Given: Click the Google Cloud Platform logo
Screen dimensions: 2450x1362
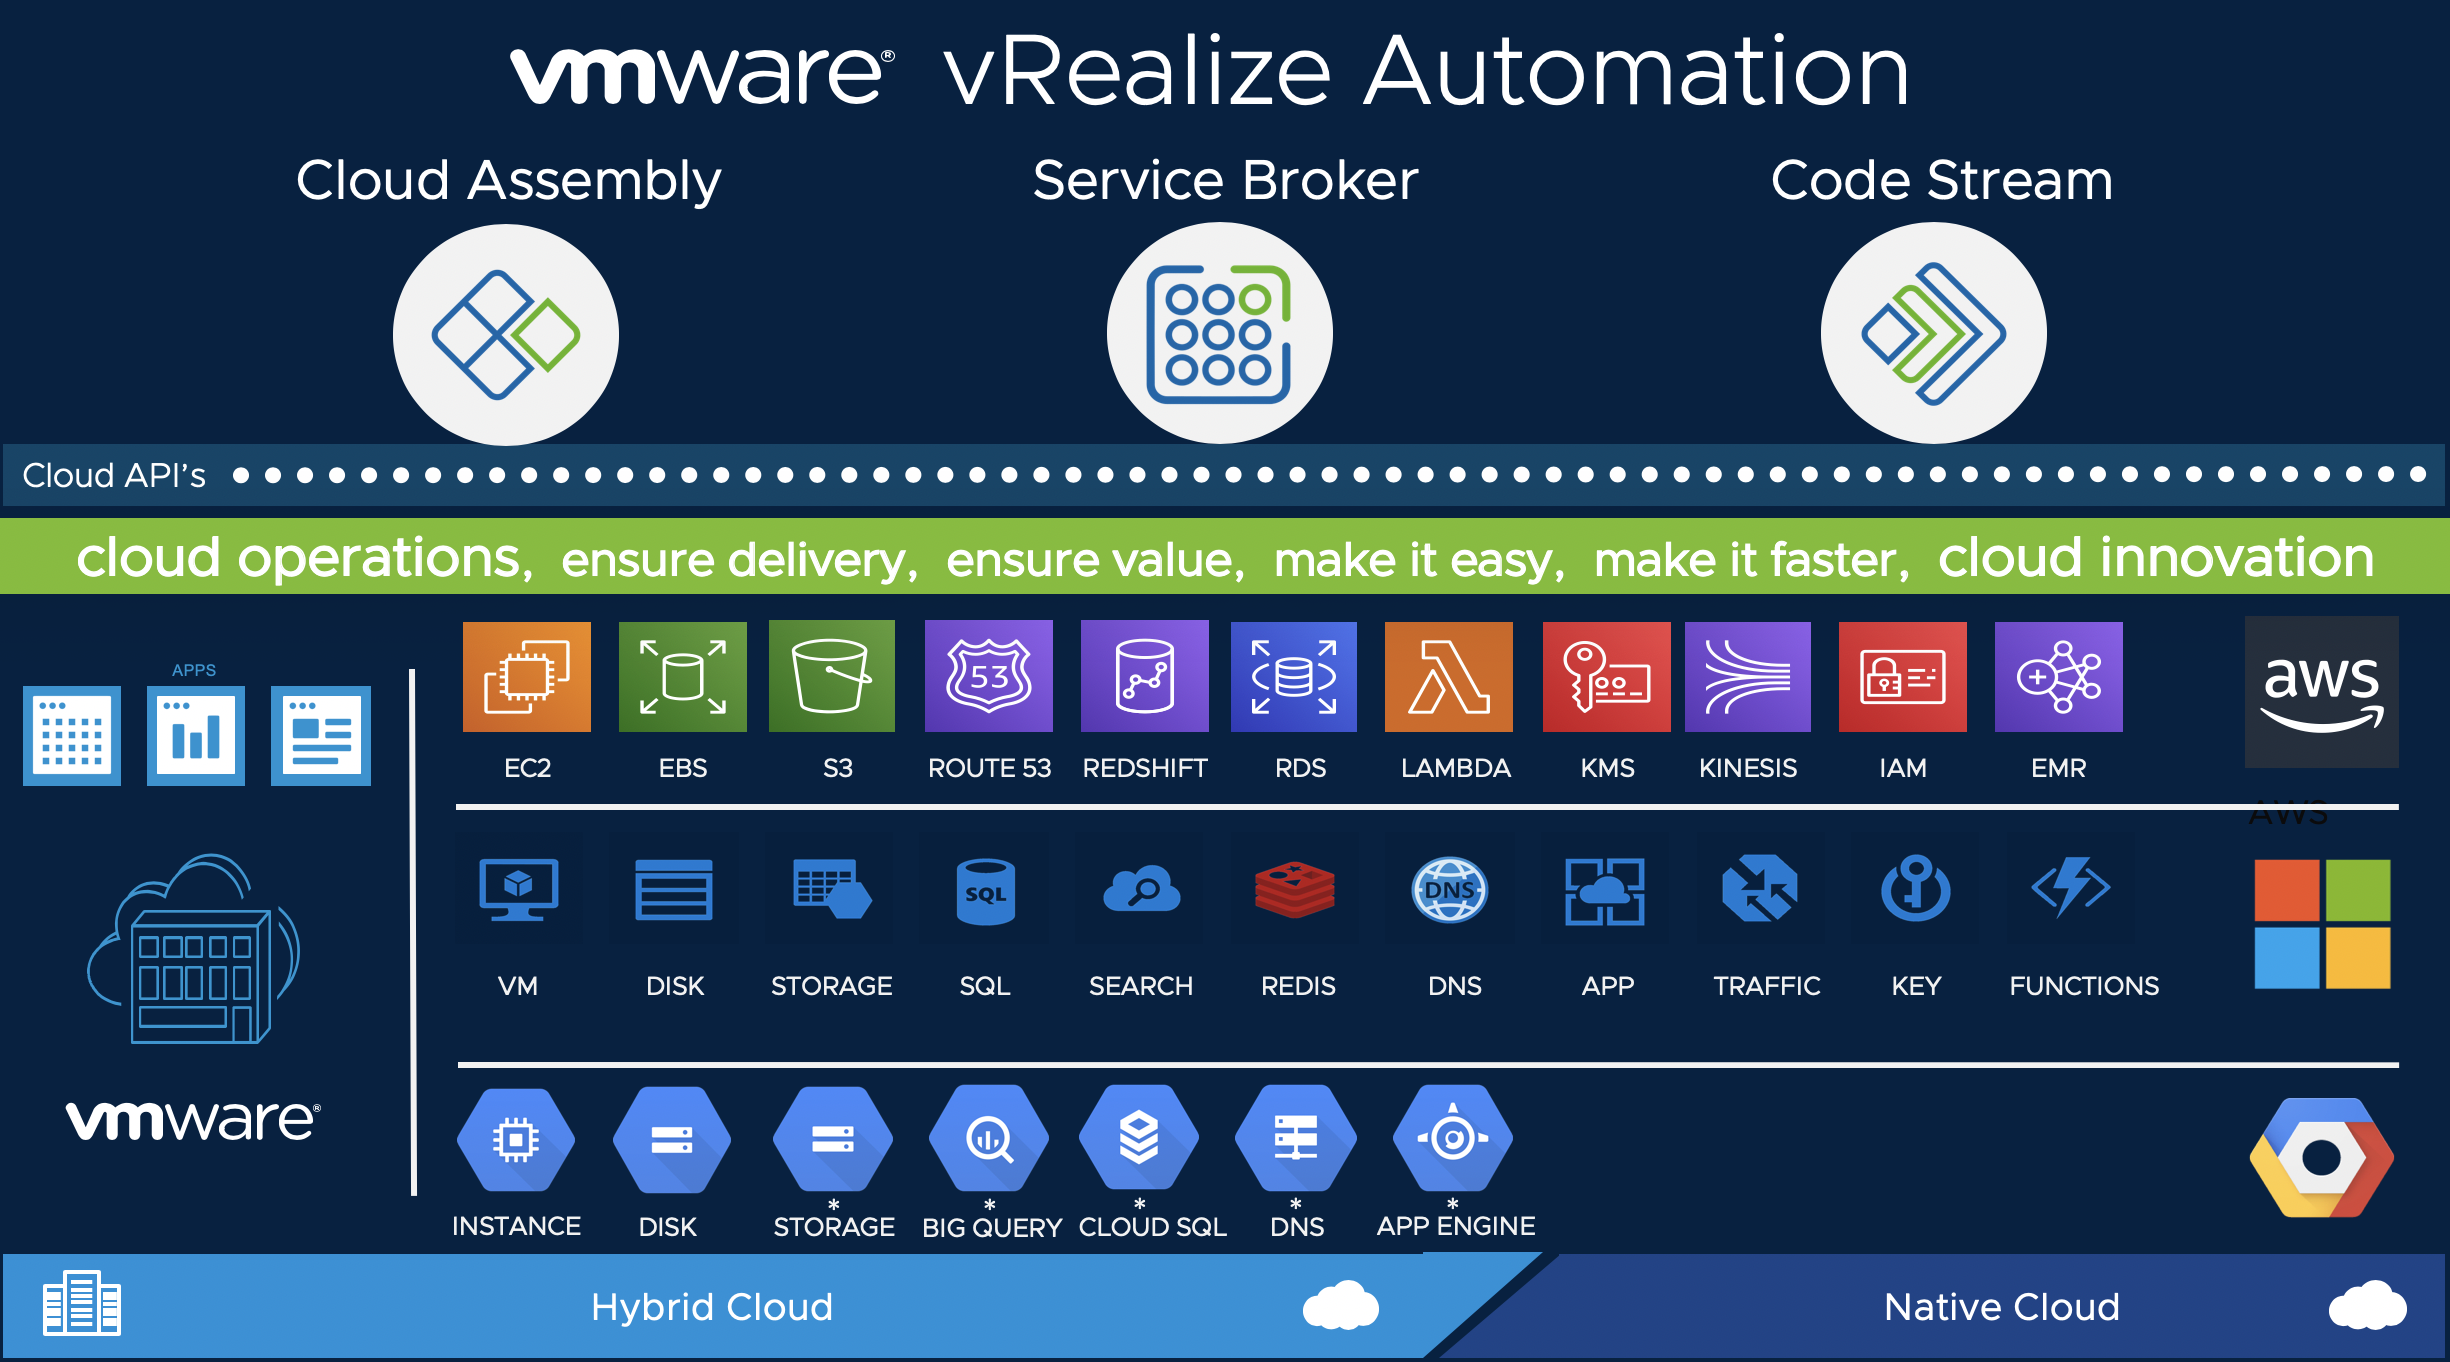Looking at the screenshot, I should 2322,1158.
